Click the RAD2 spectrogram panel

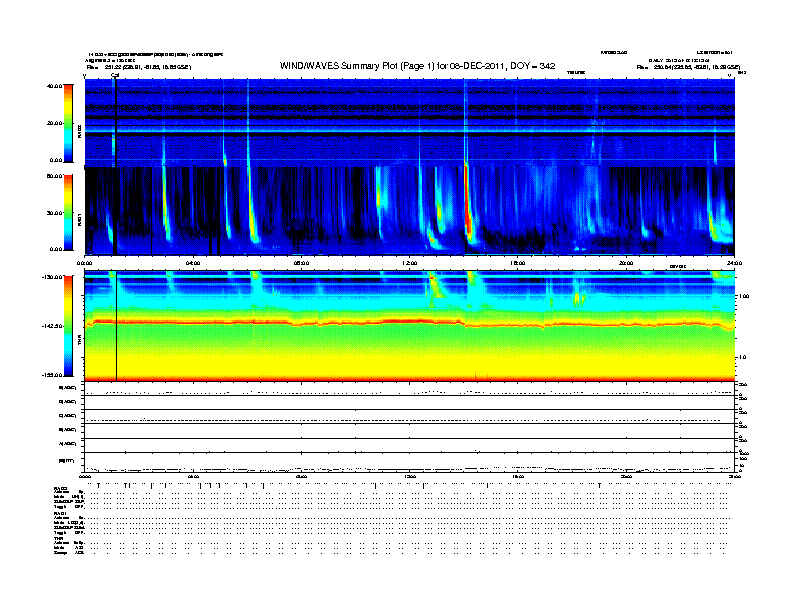[410, 123]
